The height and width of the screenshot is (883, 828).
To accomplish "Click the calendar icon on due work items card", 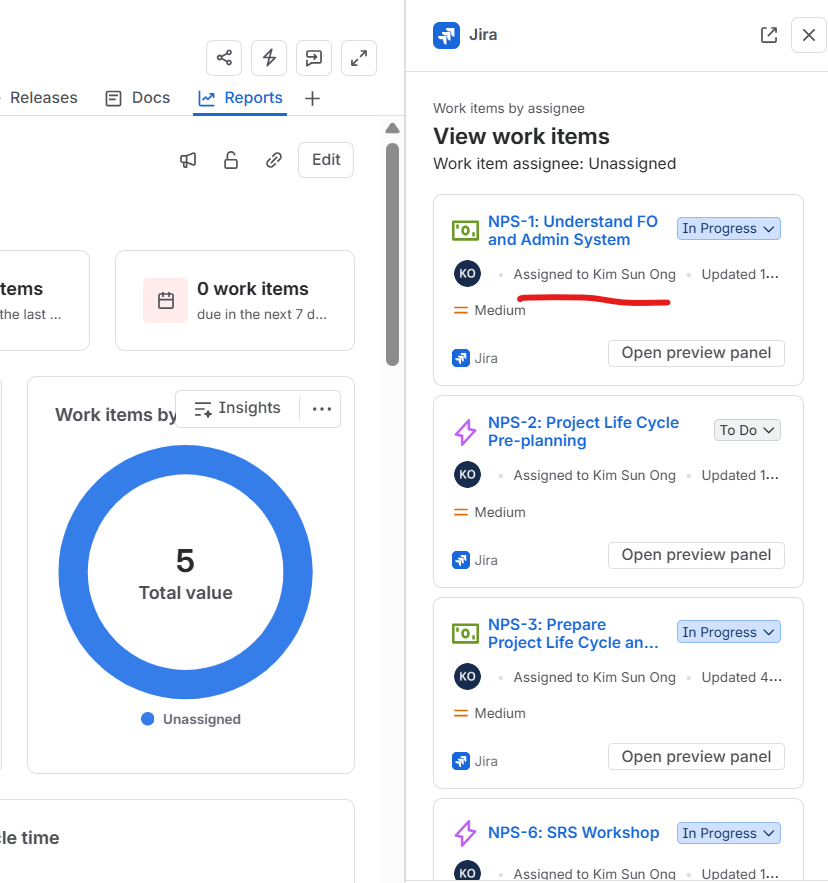I will point(166,300).
